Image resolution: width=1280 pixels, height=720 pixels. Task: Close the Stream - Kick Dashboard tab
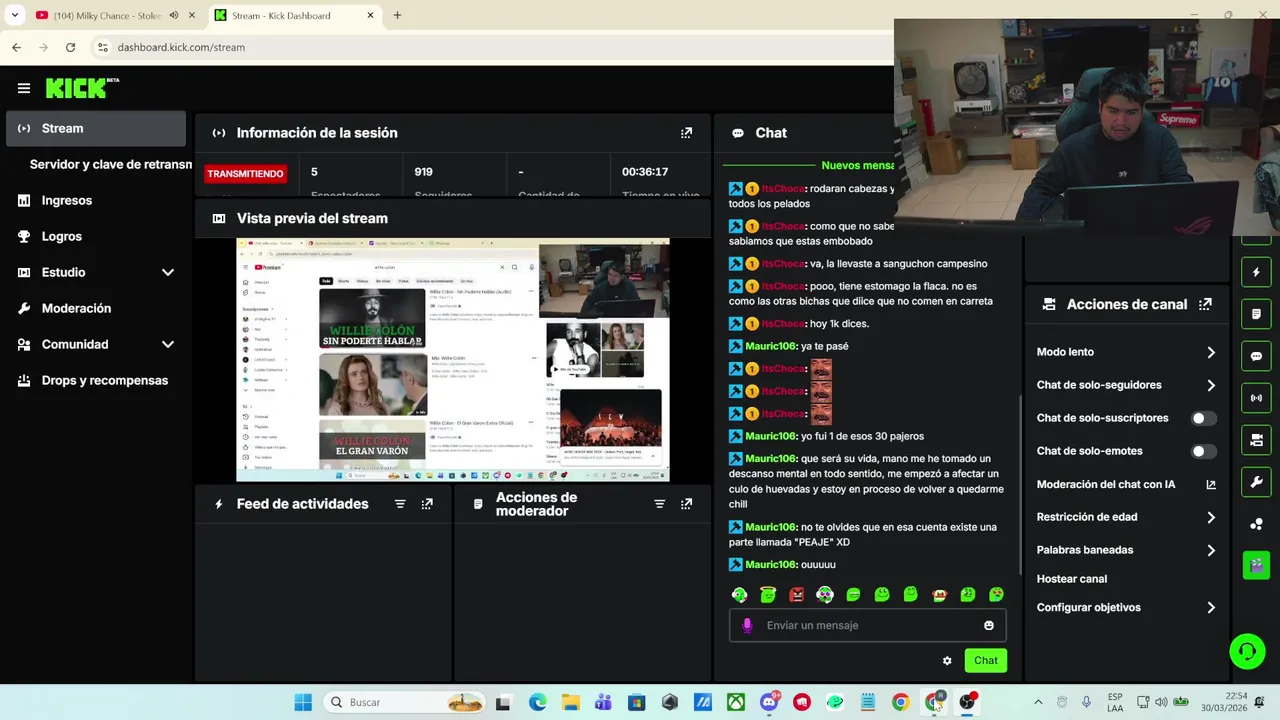(370, 15)
